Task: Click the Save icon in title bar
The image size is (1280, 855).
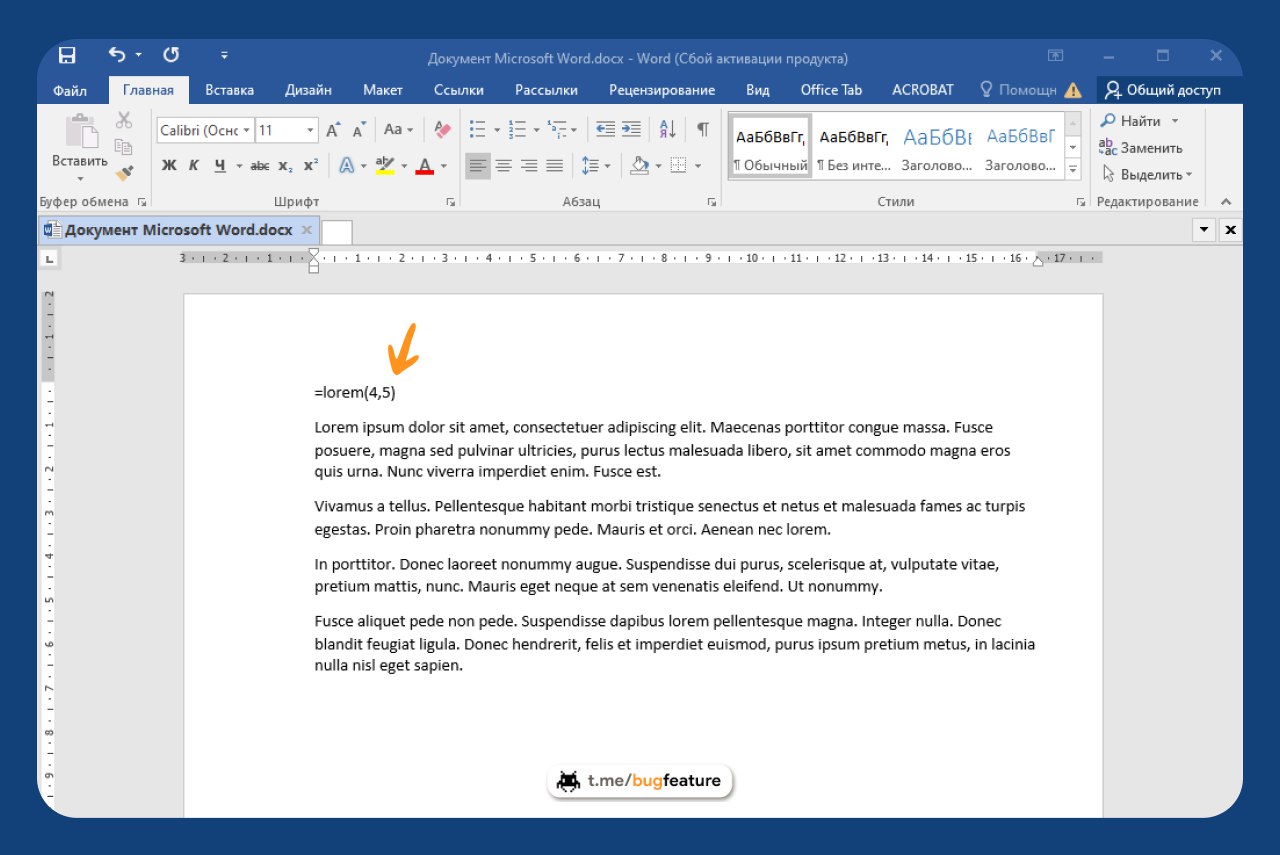Action: 67,56
